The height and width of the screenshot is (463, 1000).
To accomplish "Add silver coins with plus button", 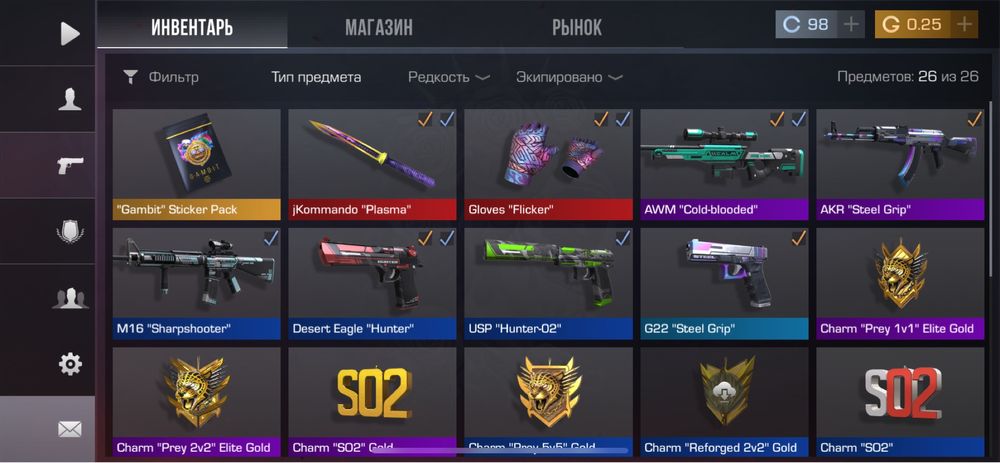I will point(851,25).
